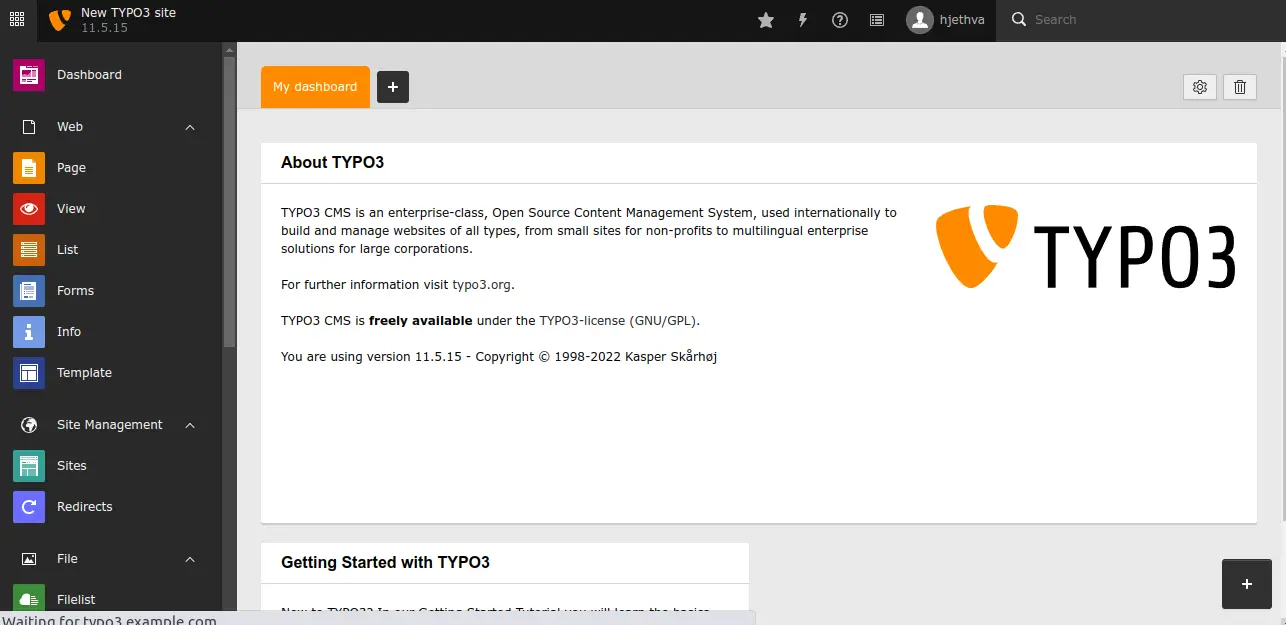Image resolution: width=1286 pixels, height=625 pixels.
Task: Open the flush cache lightning icon
Action: (803, 20)
